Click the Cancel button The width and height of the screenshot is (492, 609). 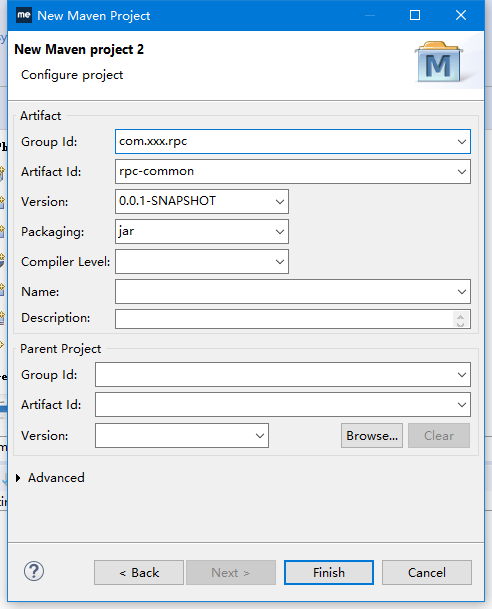pyautogui.click(x=427, y=572)
